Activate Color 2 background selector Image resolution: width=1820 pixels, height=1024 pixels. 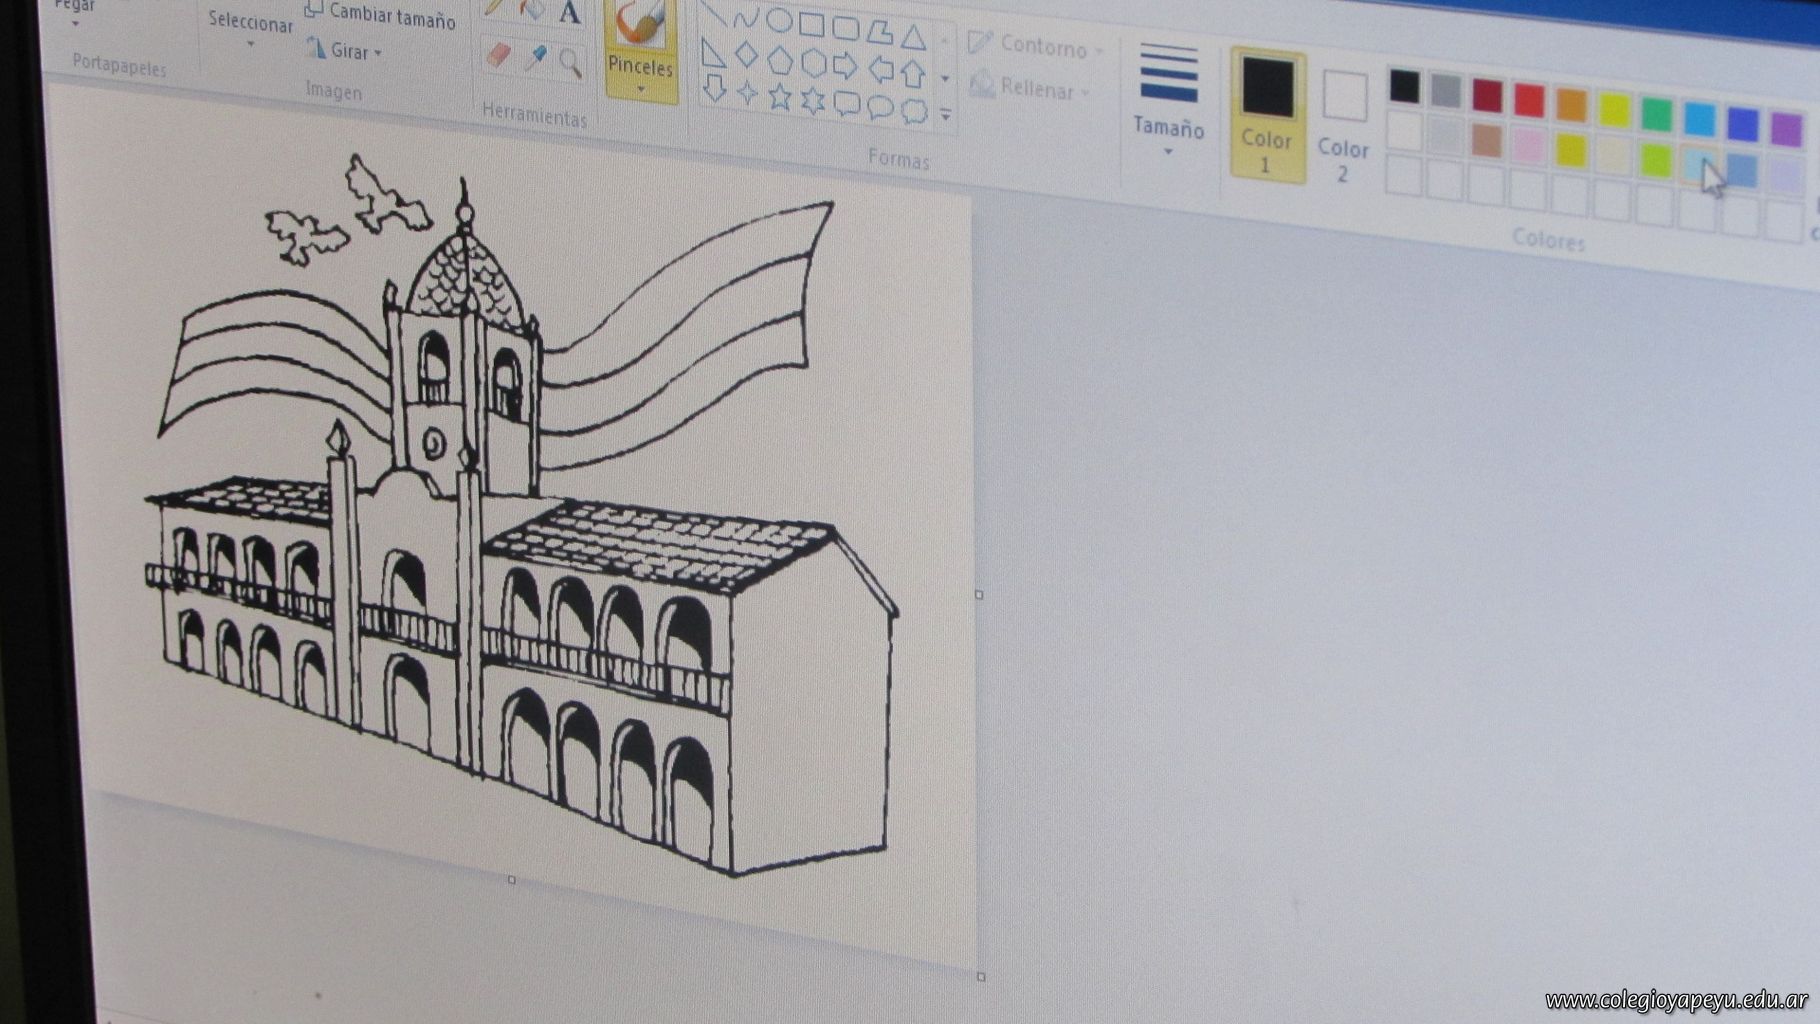[x=1344, y=124]
